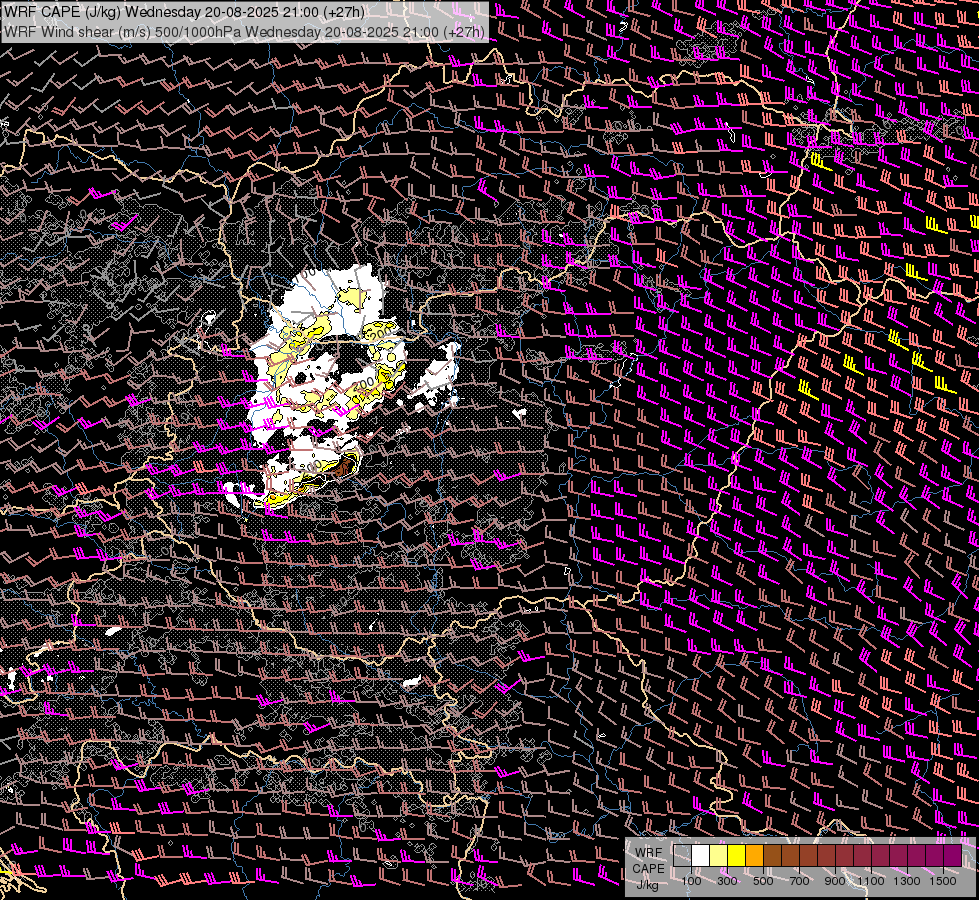Click the transparent below-100 legend swatch
This screenshot has width=979, height=900.
682,856
